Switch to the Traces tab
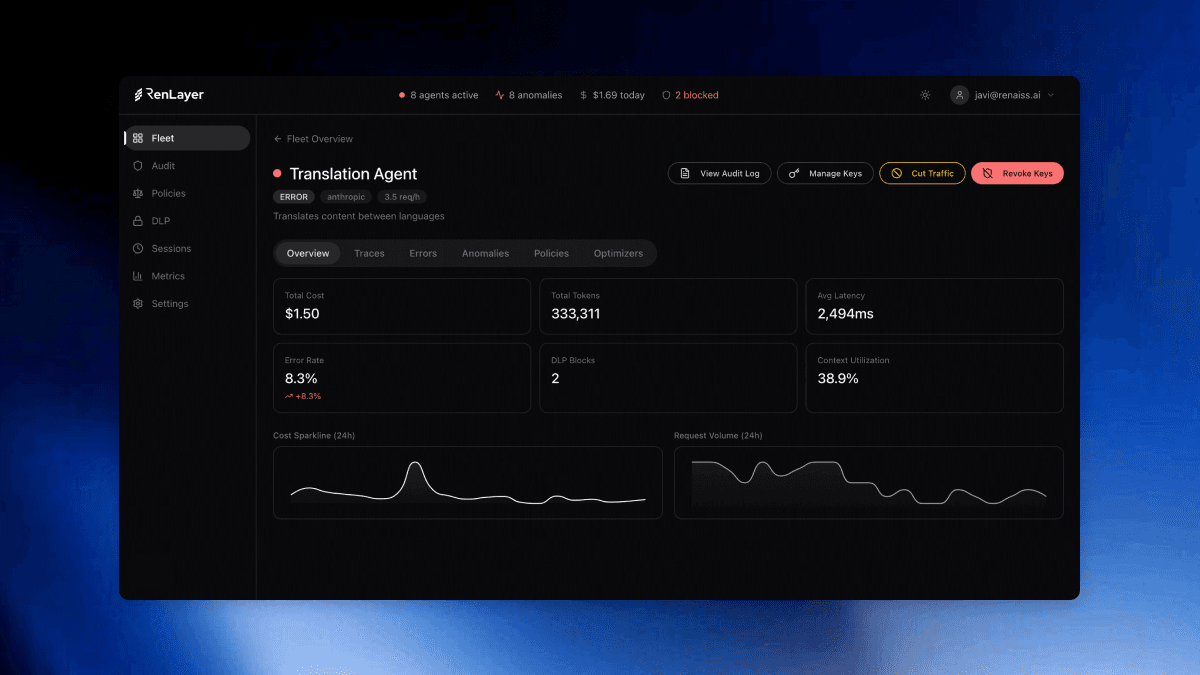1200x675 pixels. [x=369, y=253]
